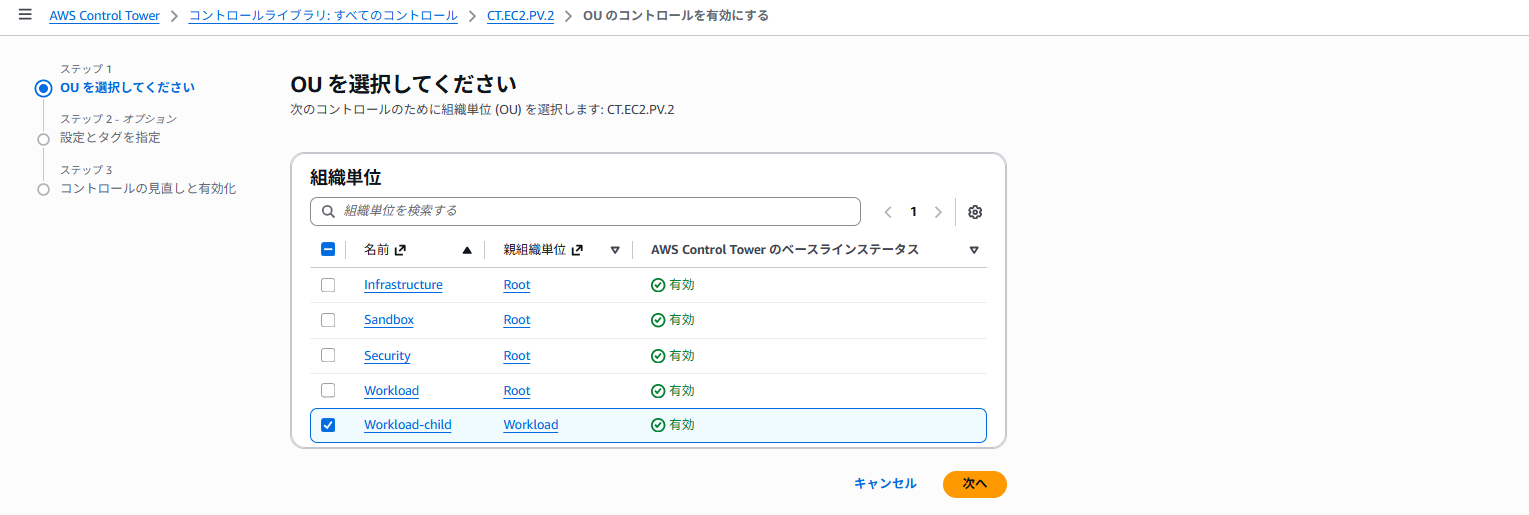The width and height of the screenshot is (1529, 515).
Task: Focus the 組織単位を検索する search field
Action: (585, 211)
